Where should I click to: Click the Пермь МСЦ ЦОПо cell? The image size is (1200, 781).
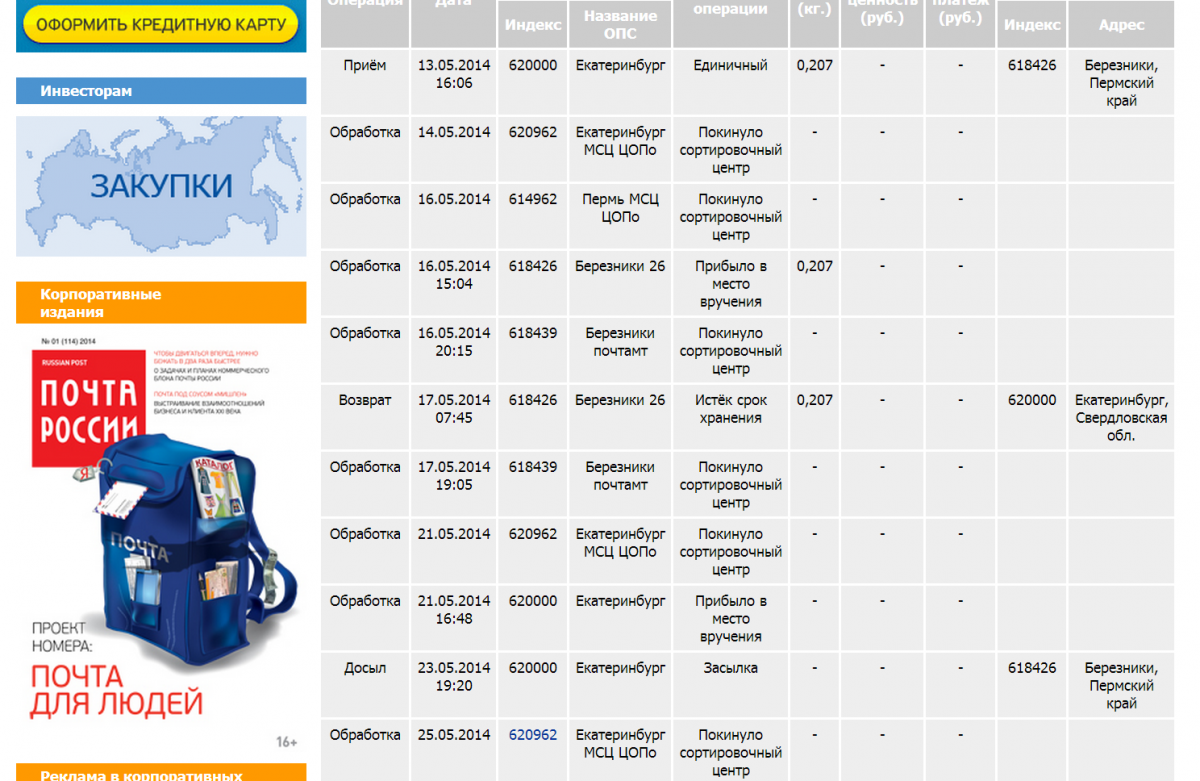pos(620,208)
